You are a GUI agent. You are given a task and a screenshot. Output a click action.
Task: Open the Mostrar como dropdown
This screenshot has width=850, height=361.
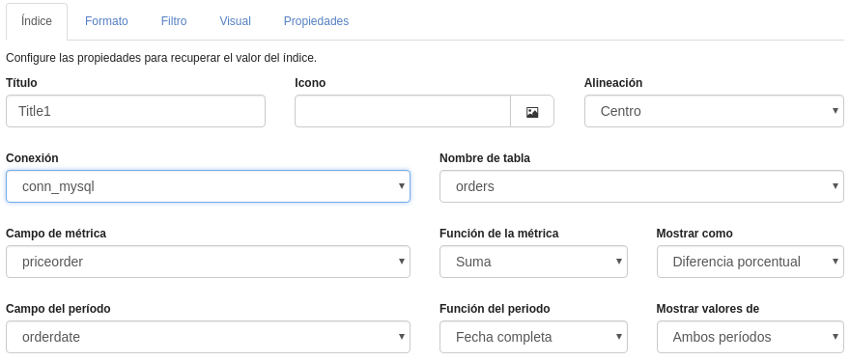(750, 262)
